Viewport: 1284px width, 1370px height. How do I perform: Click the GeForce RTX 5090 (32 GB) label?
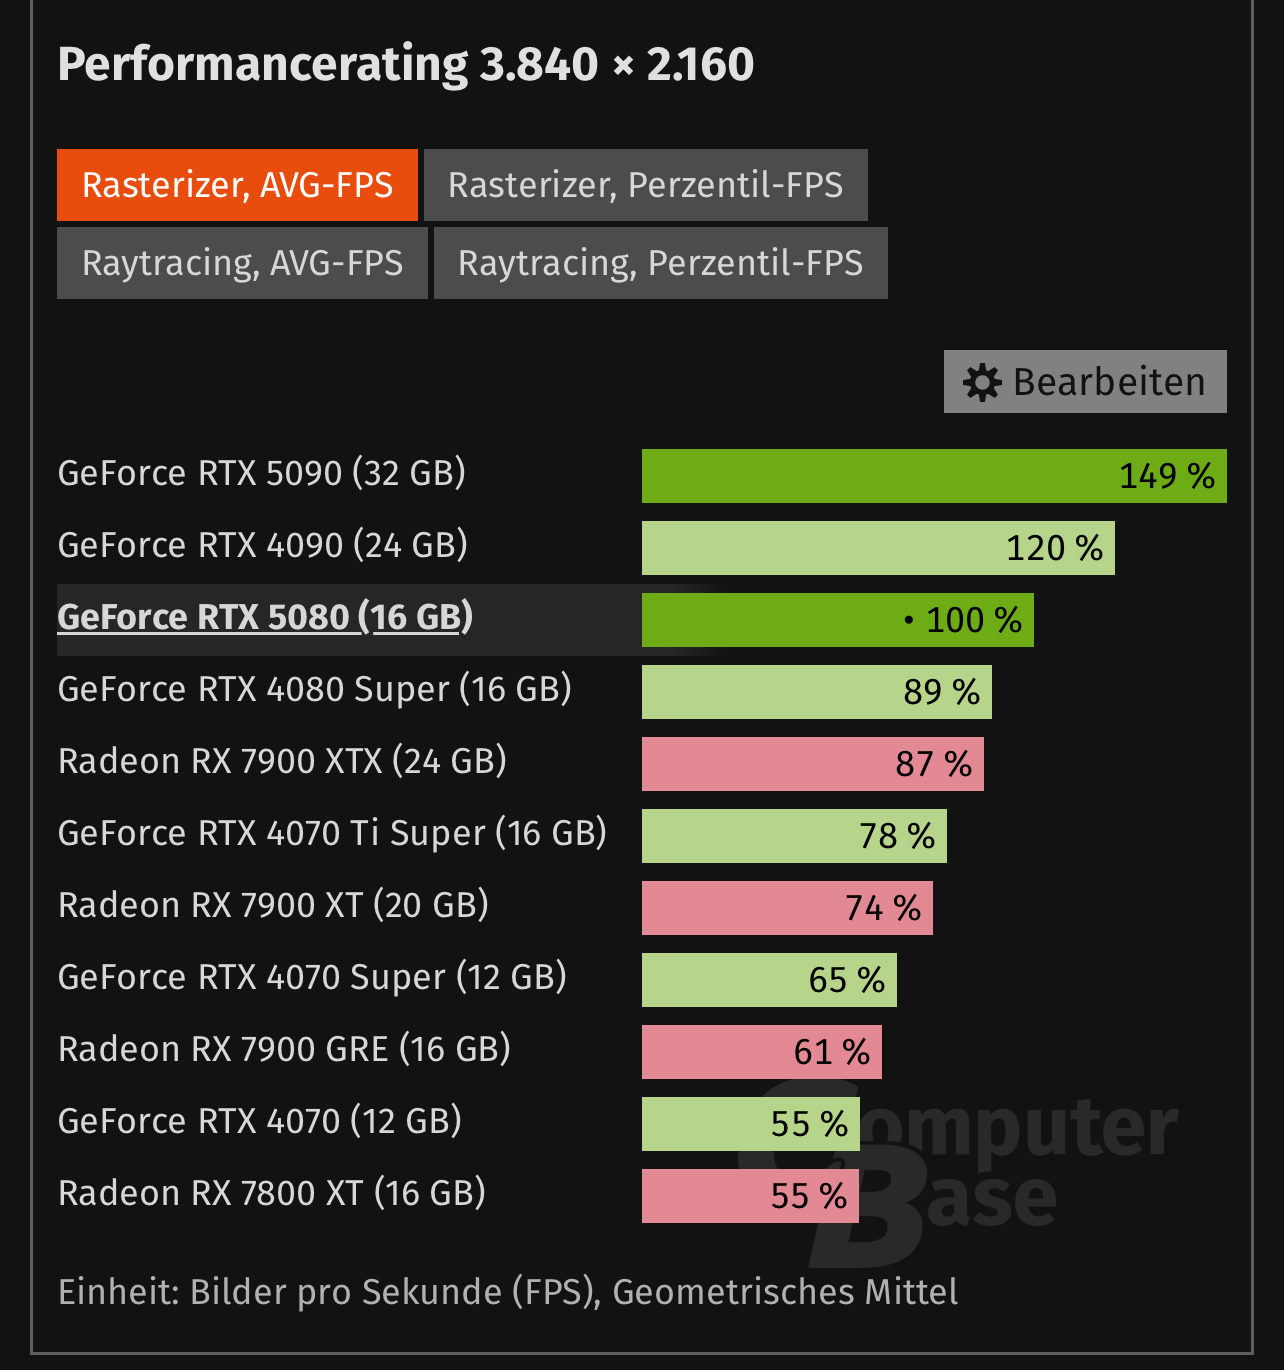(262, 474)
